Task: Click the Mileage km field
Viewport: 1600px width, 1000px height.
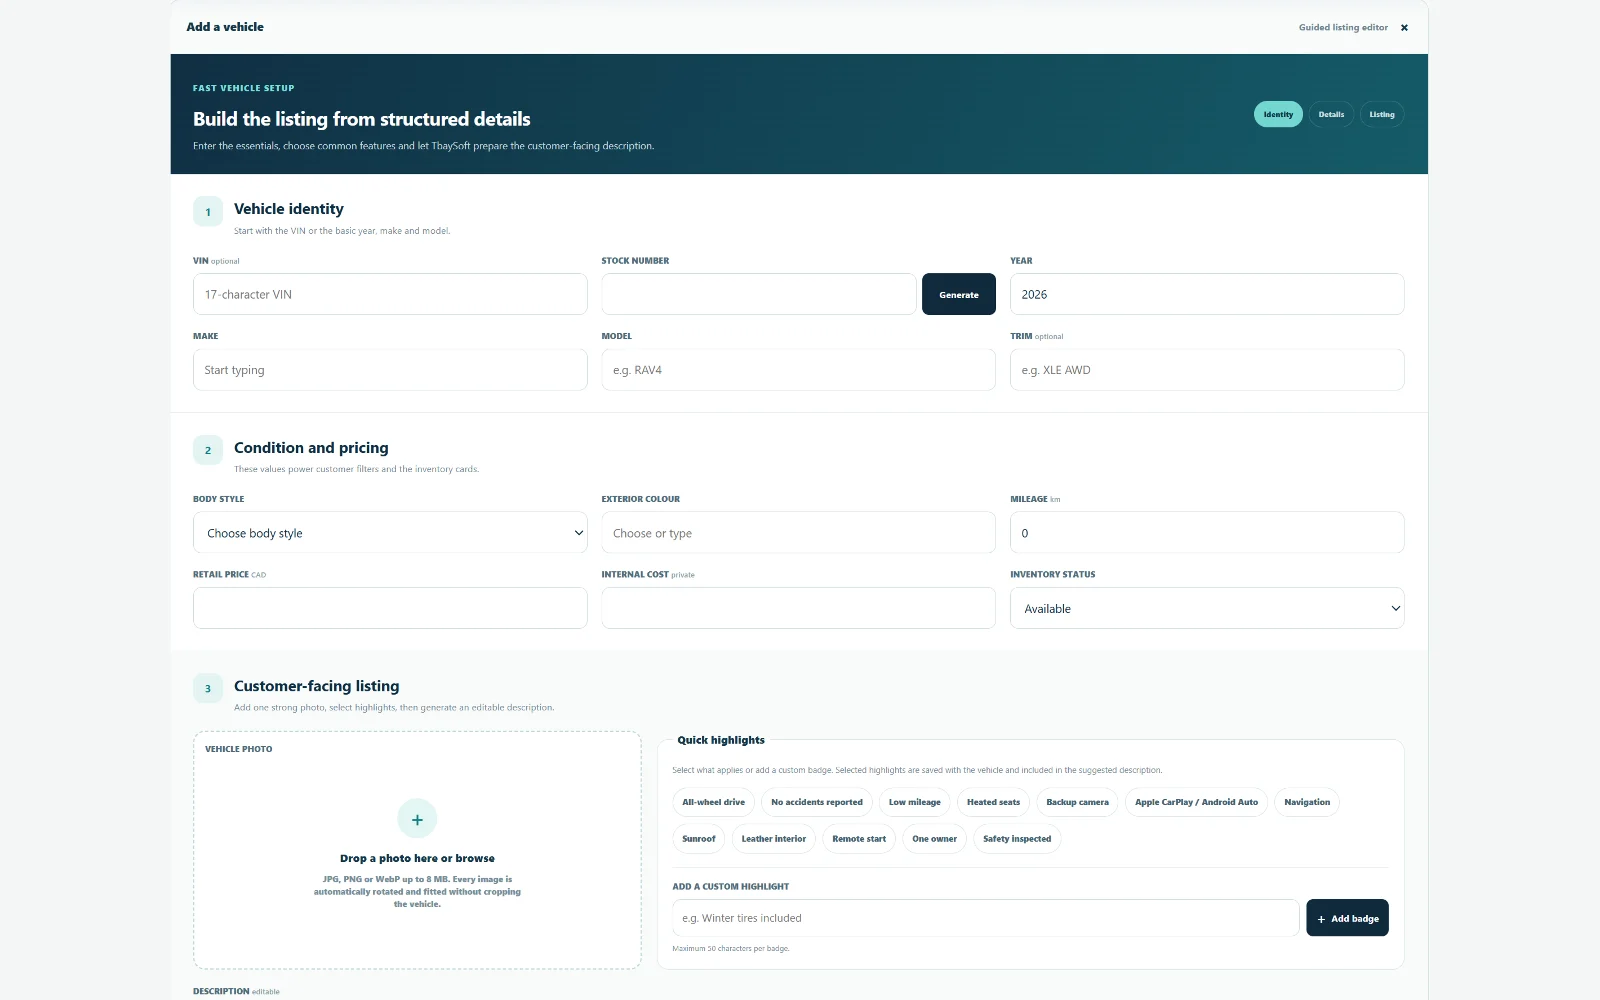Action: tap(1207, 533)
